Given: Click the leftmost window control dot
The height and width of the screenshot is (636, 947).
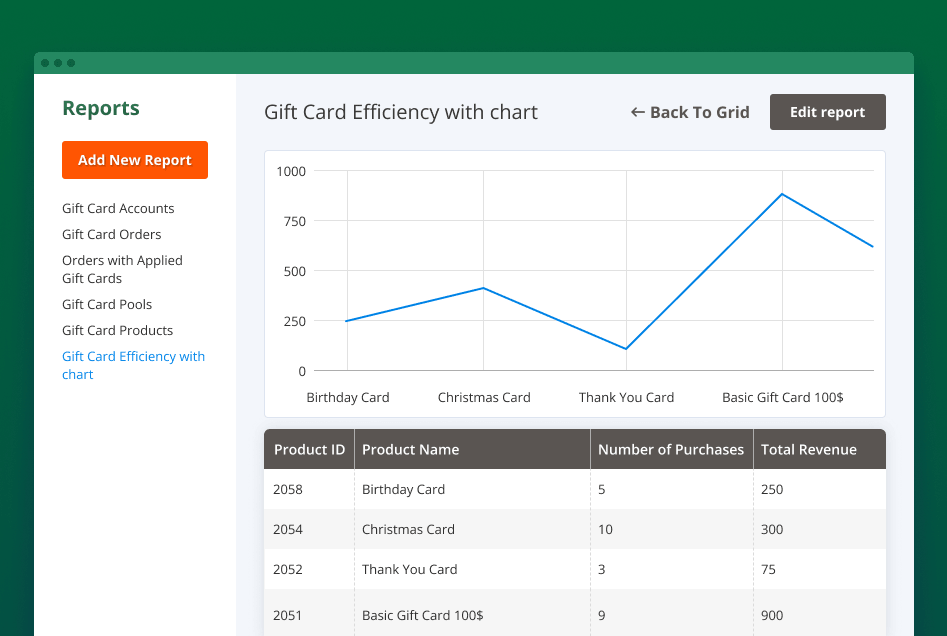Looking at the screenshot, I should coord(44,62).
